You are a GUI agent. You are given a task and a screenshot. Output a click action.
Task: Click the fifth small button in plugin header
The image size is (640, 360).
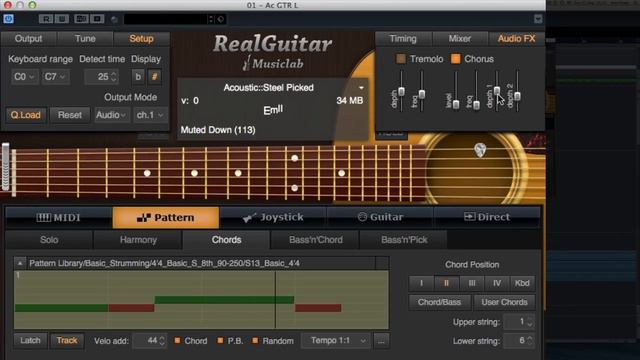(97, 19)
